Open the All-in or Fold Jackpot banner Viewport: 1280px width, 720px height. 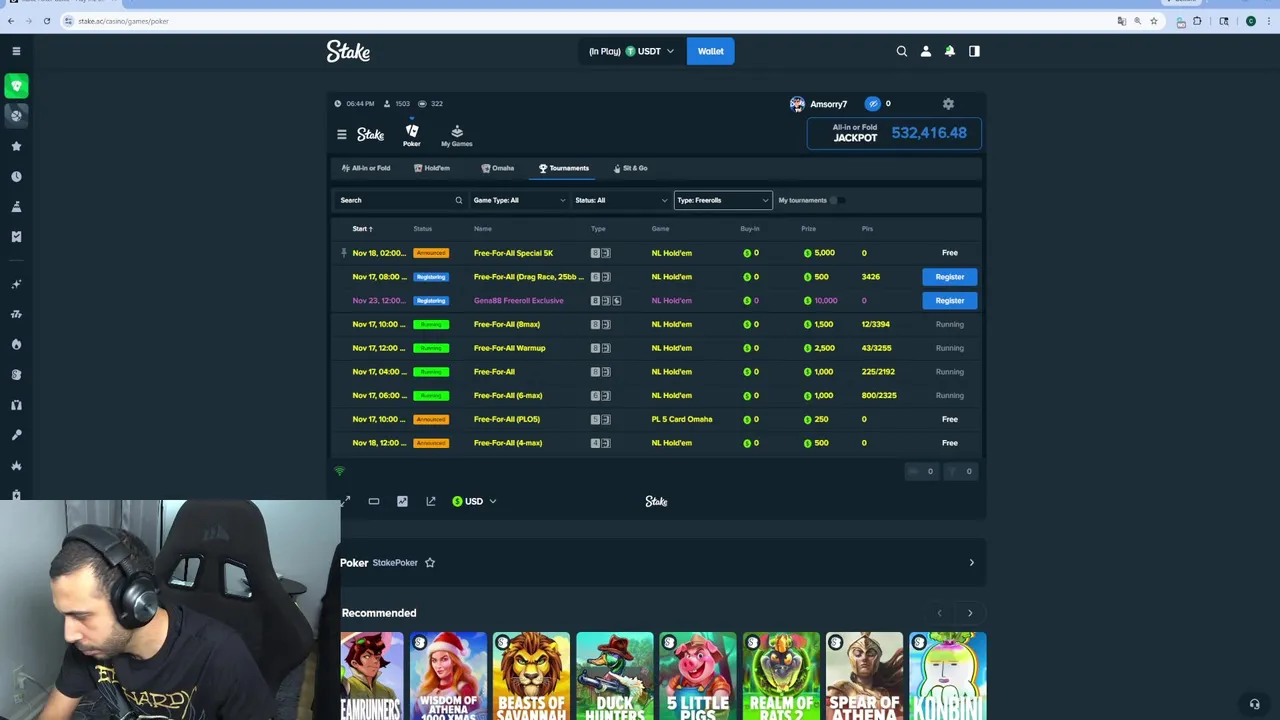pos(894,133)
